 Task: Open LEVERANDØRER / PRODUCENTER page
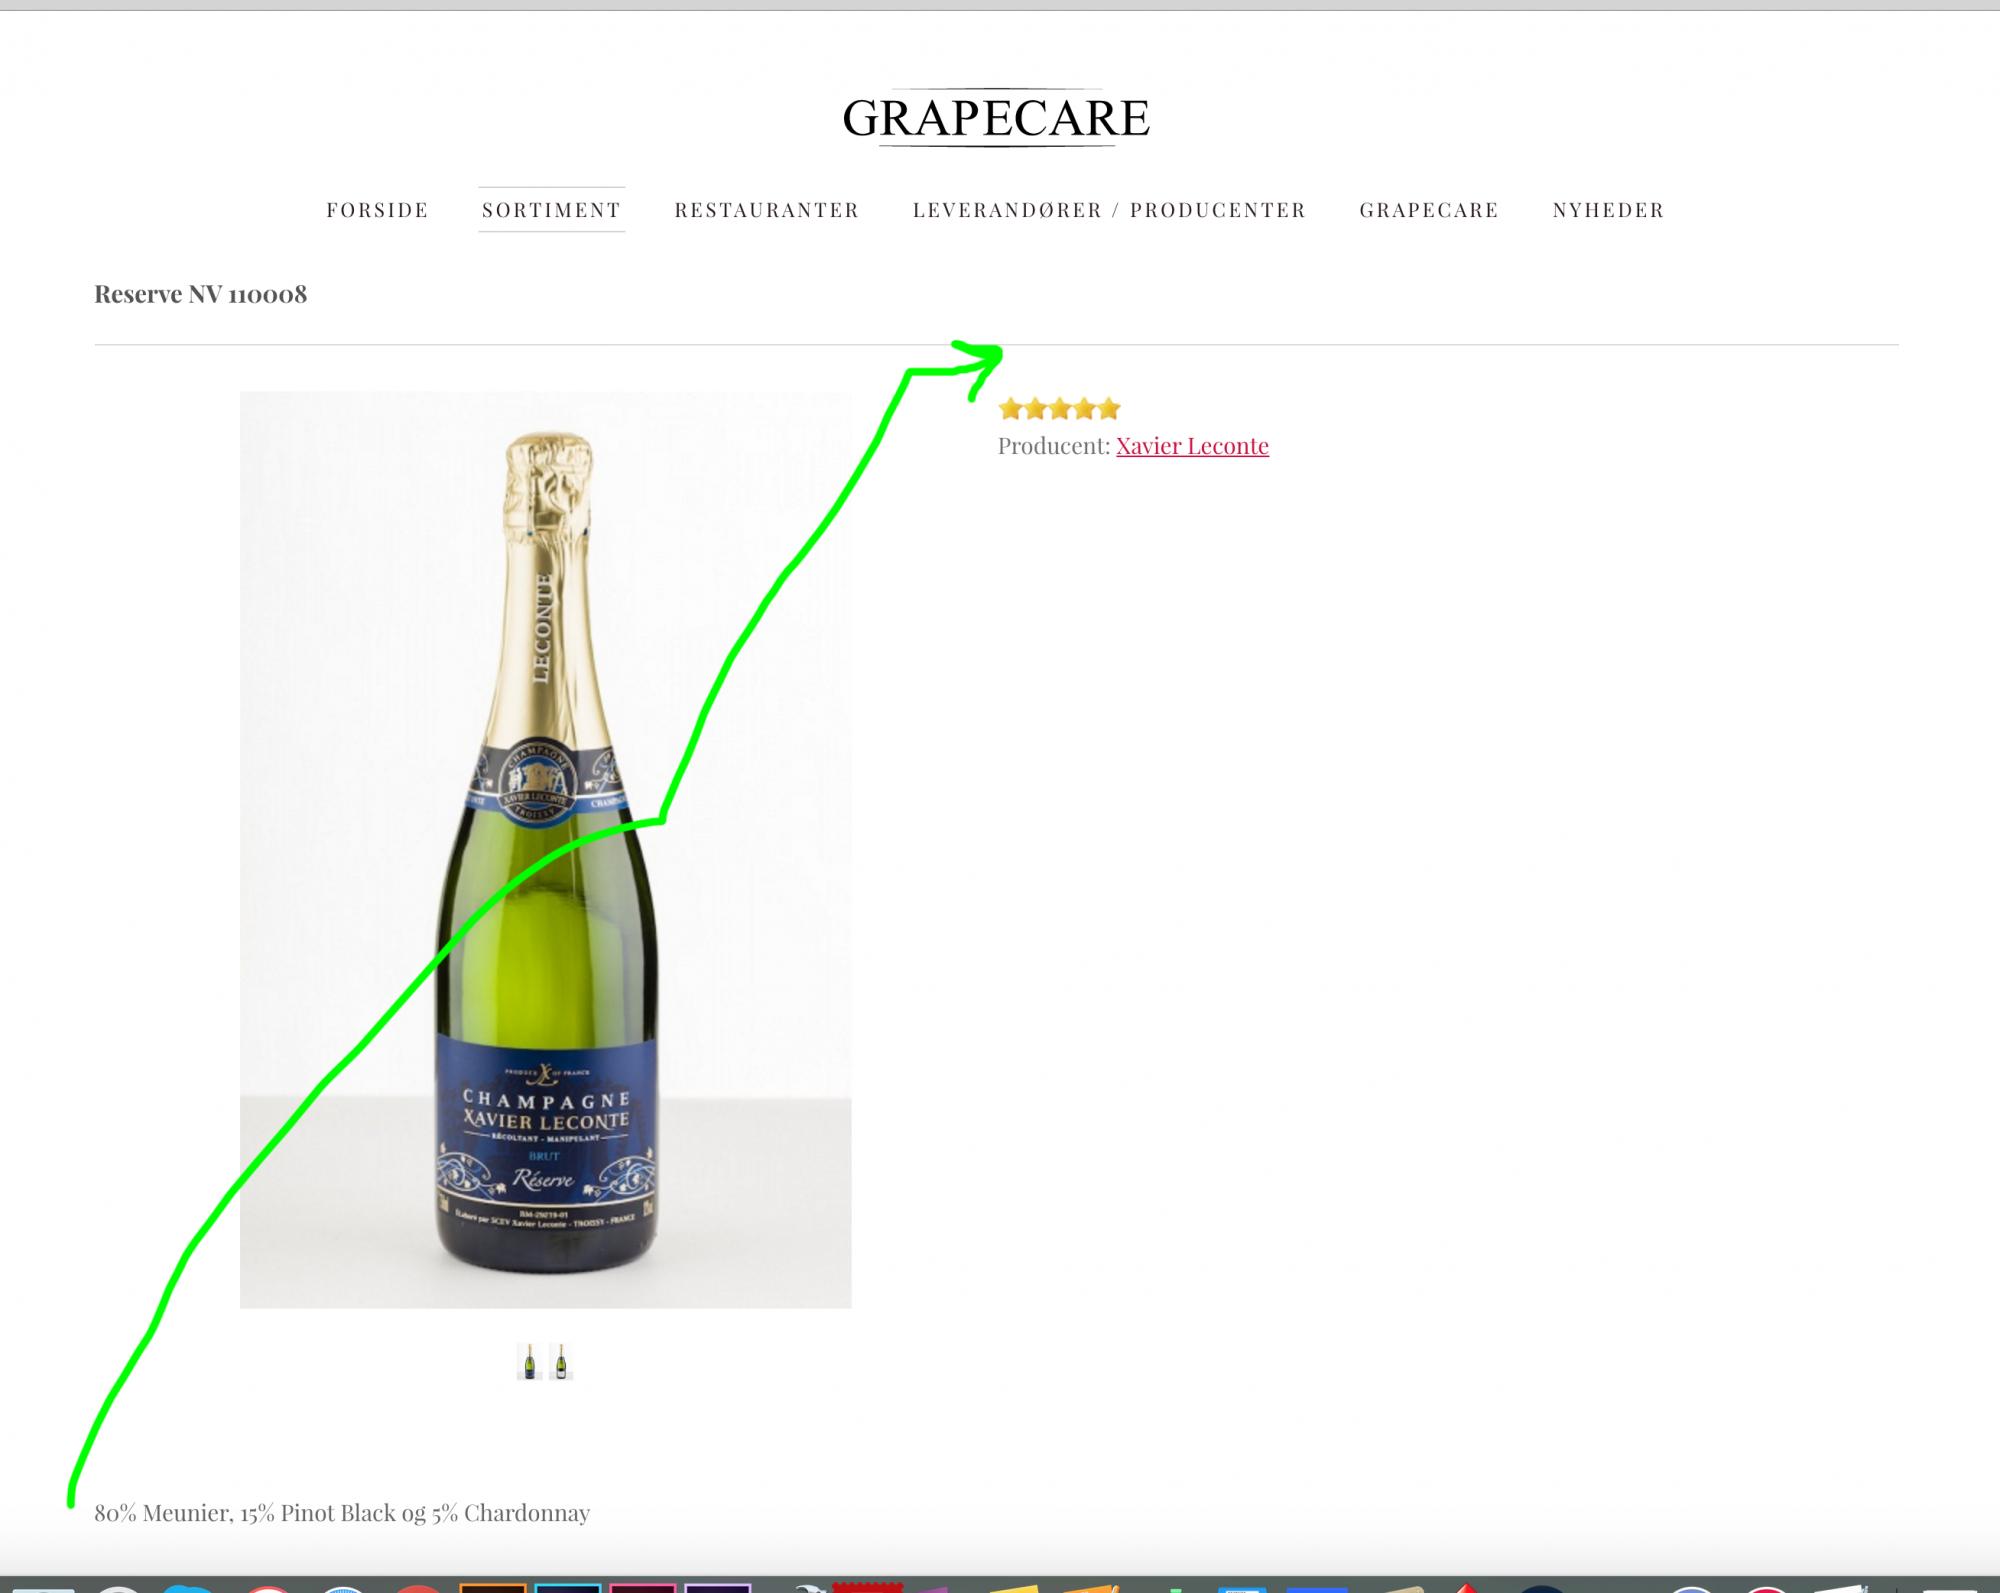pos(1109,210)
